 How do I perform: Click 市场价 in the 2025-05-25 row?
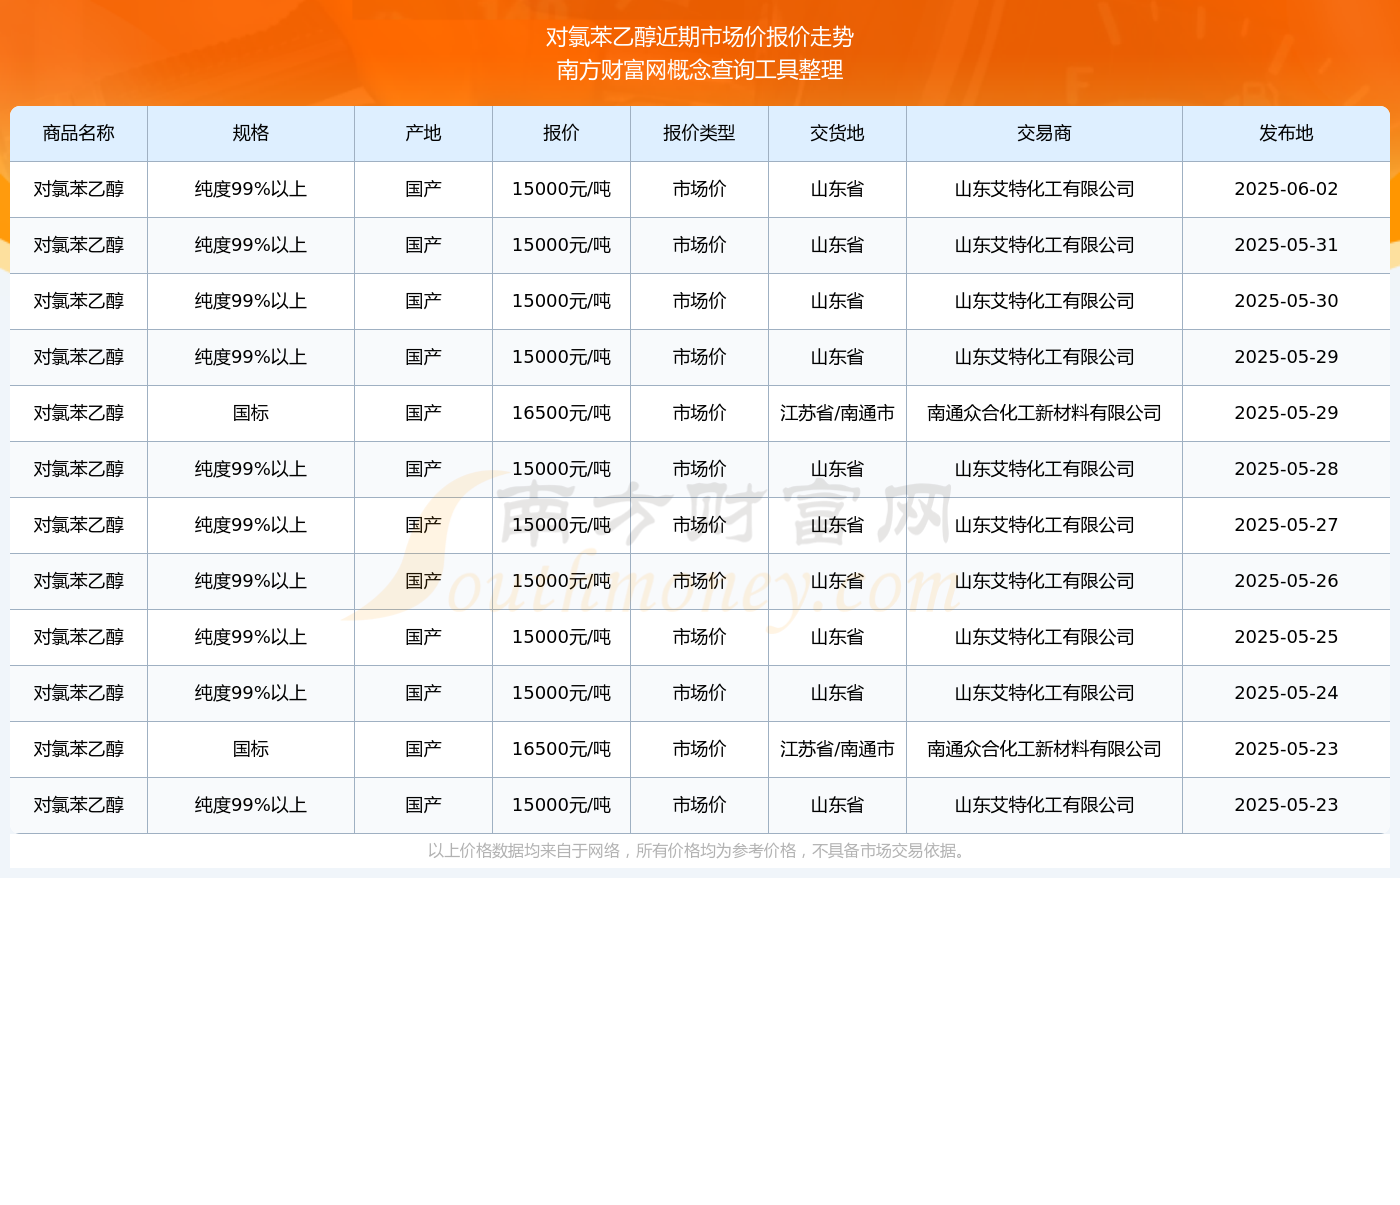pyautogui.click(x=700, y=637)
